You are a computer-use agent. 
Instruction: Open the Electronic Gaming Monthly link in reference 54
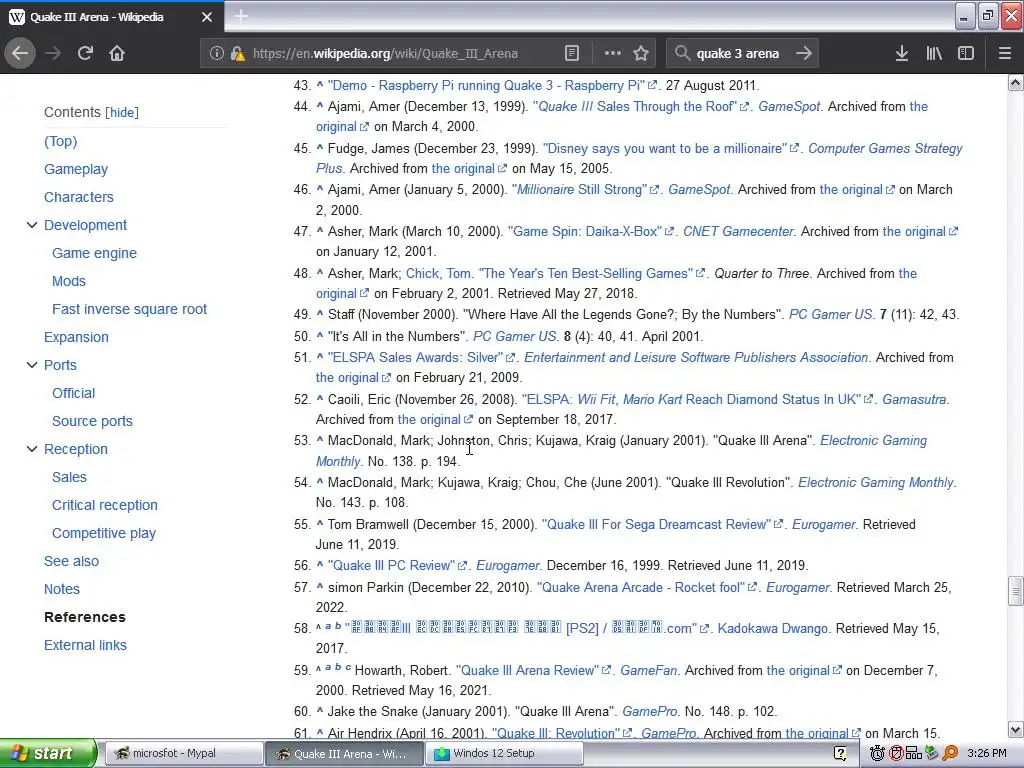tap(876, 483)
